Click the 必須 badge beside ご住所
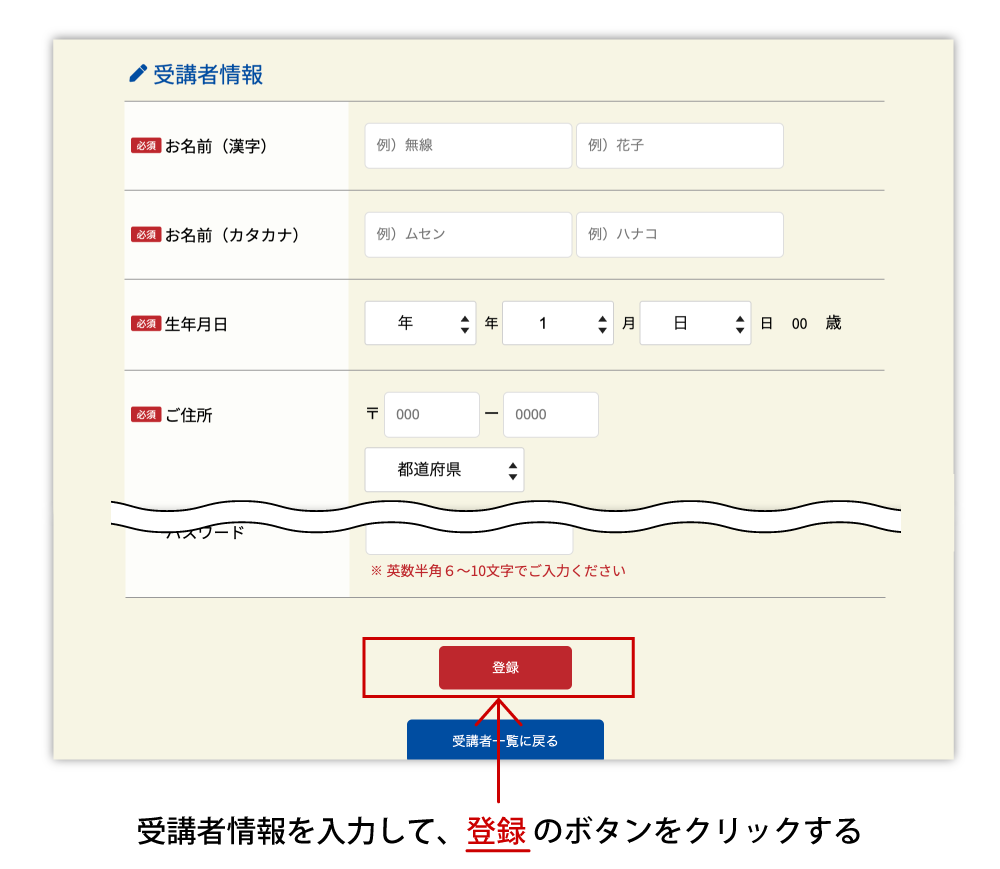This screenshot has height=869, width=1000. tap(146, 414)
